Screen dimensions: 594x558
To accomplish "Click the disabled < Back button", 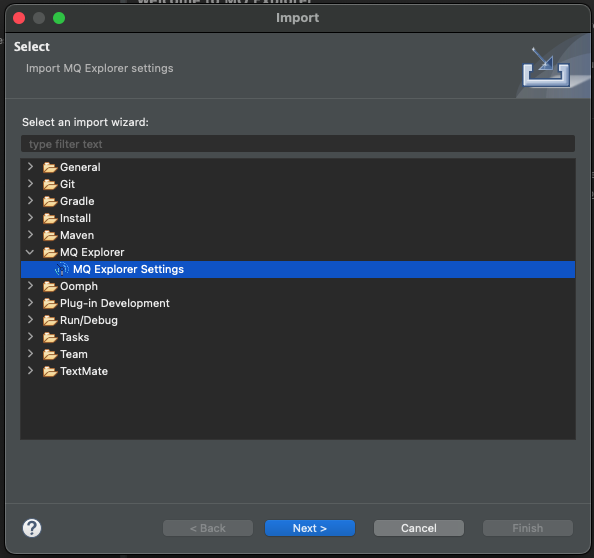I will click(x=208, y=528).
